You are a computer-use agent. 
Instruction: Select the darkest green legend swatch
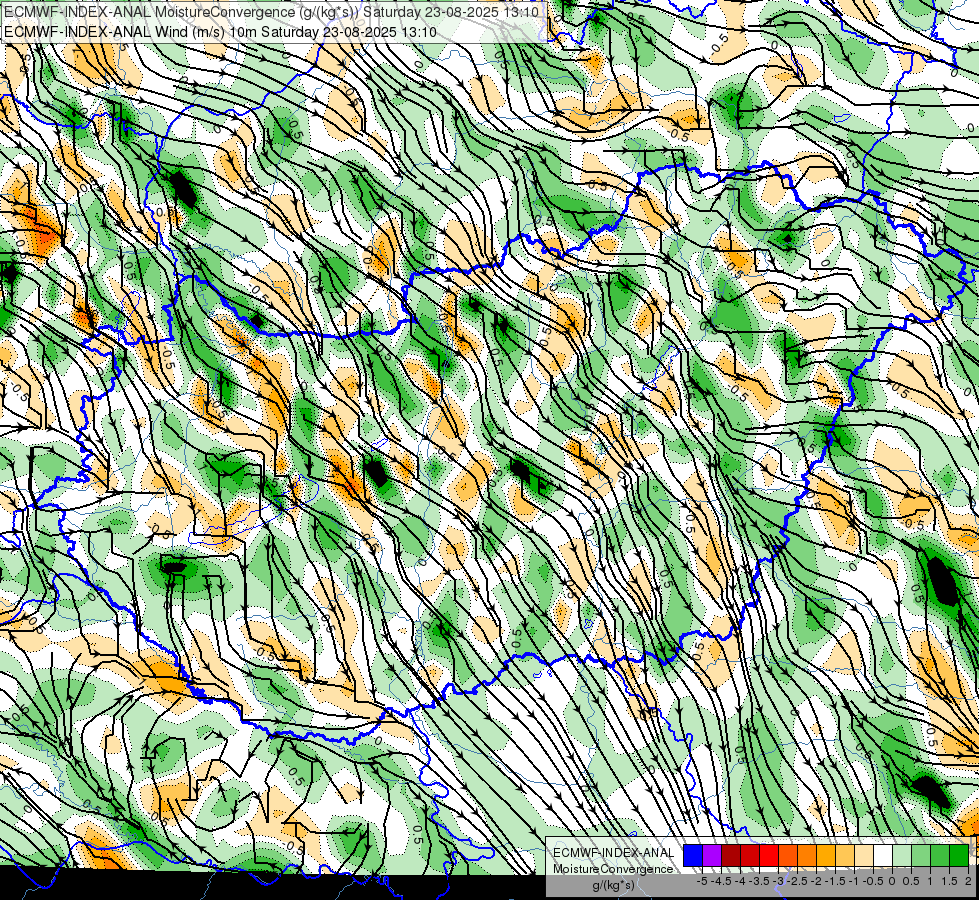click(x=959, y=856)
